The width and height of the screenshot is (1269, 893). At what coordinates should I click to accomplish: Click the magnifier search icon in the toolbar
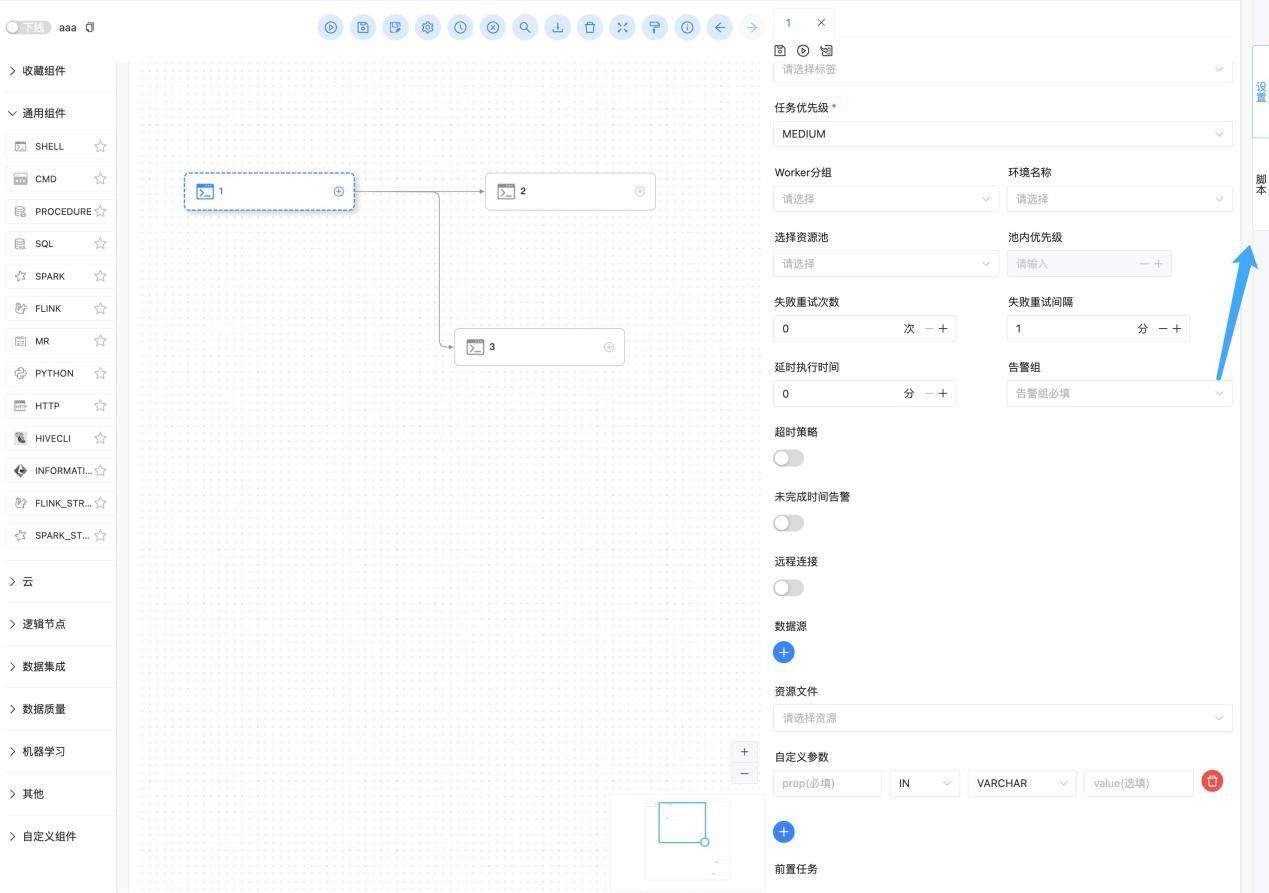coord(525,28)
